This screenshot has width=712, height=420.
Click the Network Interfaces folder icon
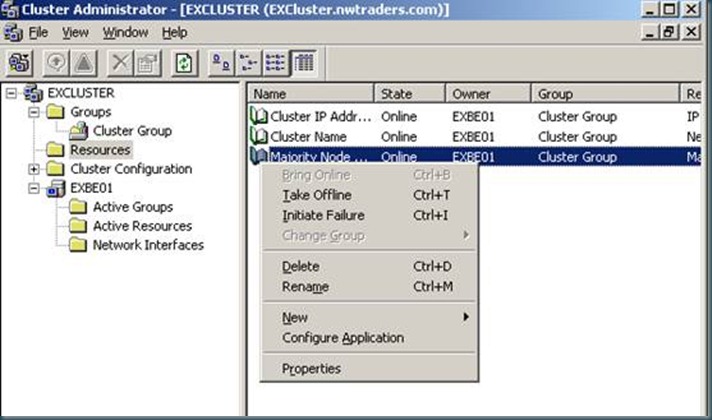click(78, 245)
